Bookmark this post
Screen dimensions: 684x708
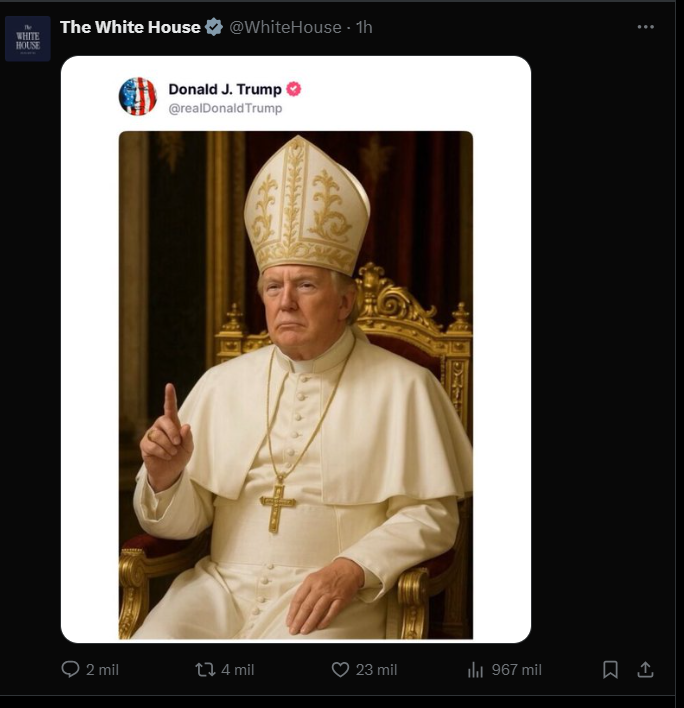pyautogui.click(x=610, y=670)
